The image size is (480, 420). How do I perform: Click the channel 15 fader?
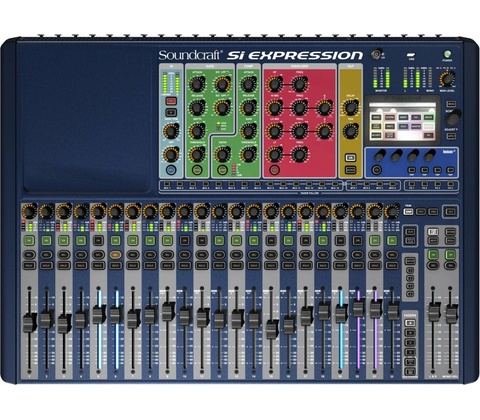(272, 329)
